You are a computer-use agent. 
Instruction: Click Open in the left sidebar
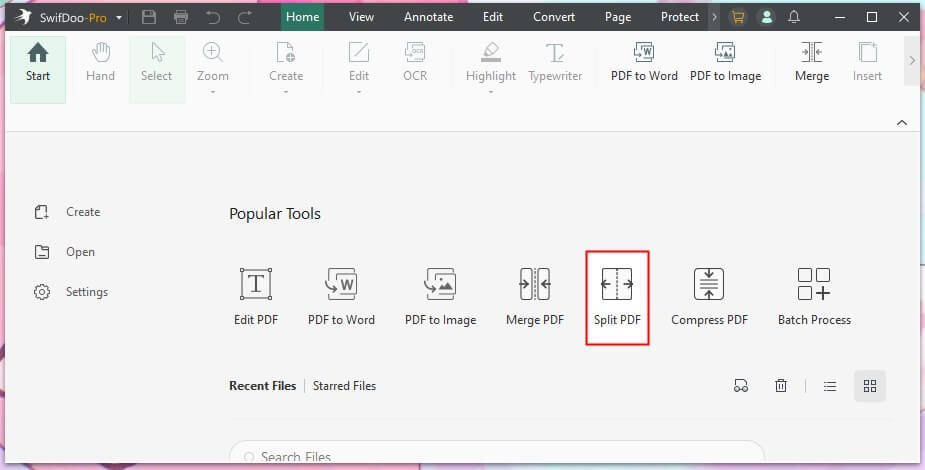point(64,252)
